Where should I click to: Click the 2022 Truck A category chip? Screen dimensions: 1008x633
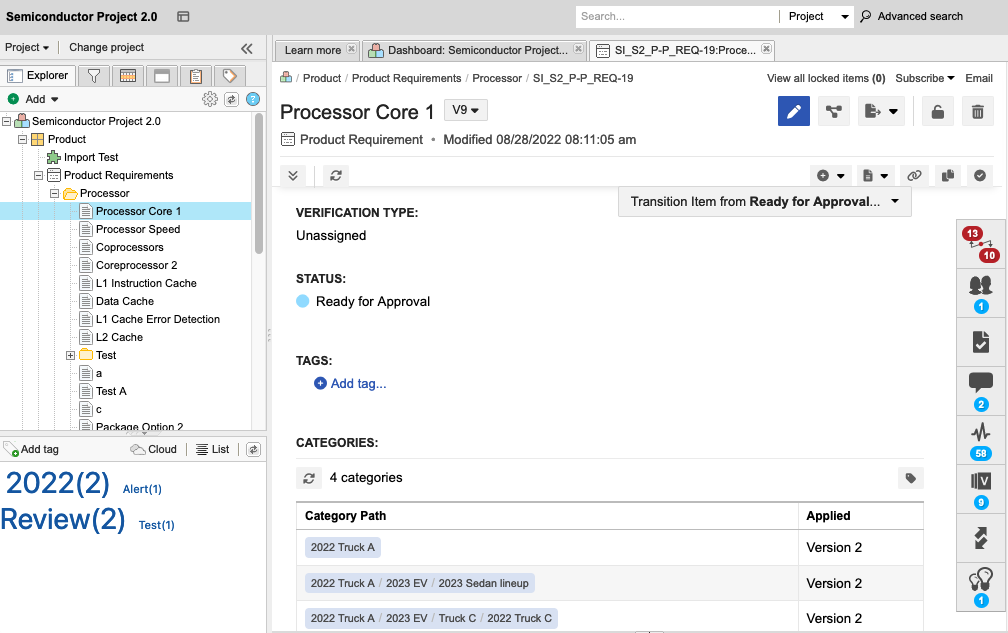[343, 548]
